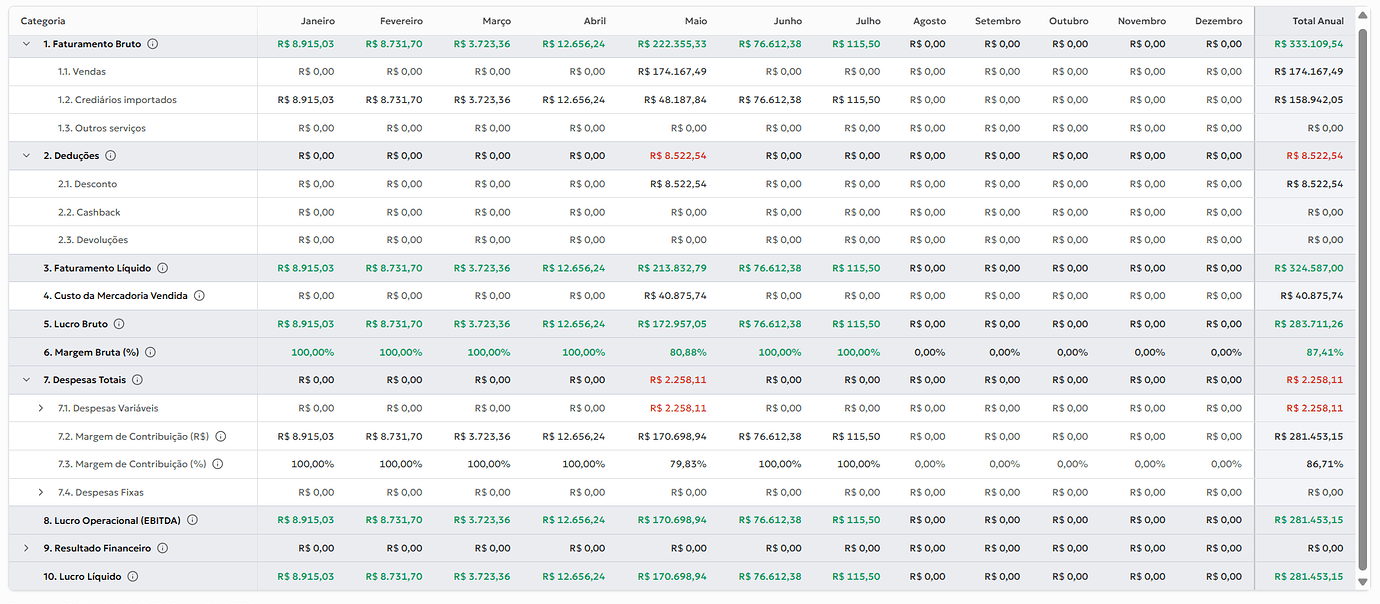
Task: Expand the Resultado Financeiro section
Action: click(26, 548)
